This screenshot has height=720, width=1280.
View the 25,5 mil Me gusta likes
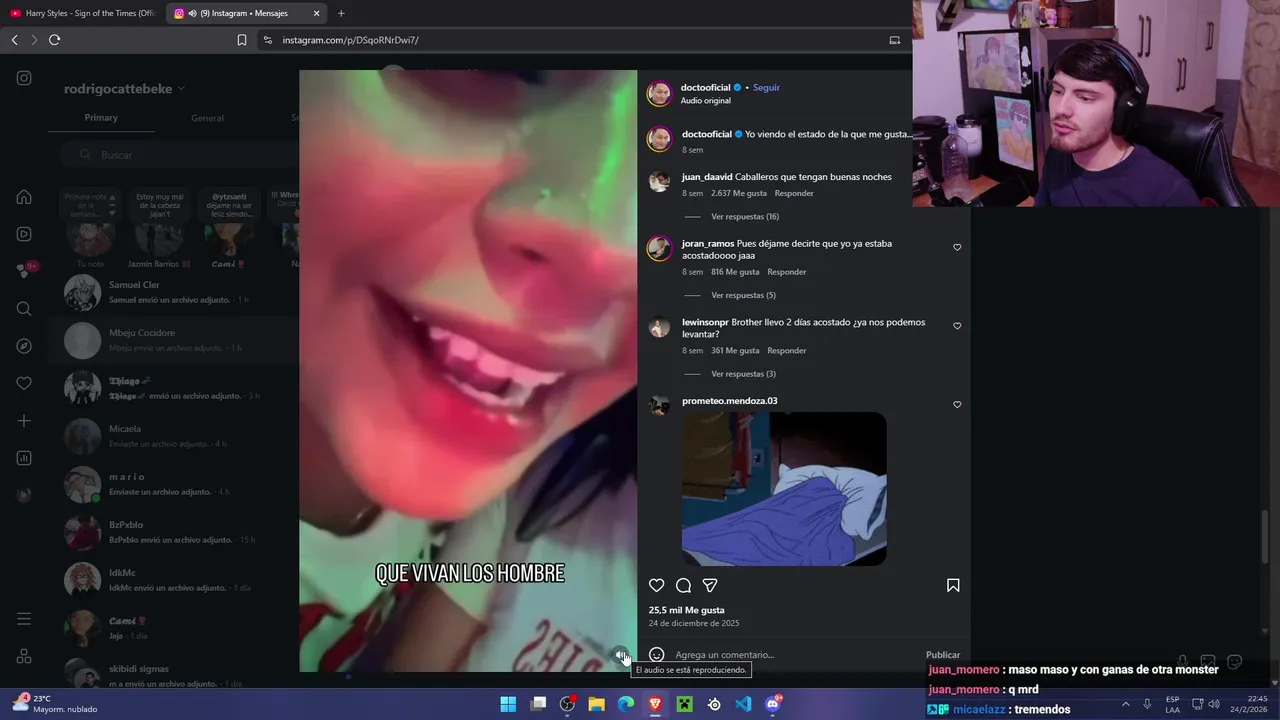686,610
